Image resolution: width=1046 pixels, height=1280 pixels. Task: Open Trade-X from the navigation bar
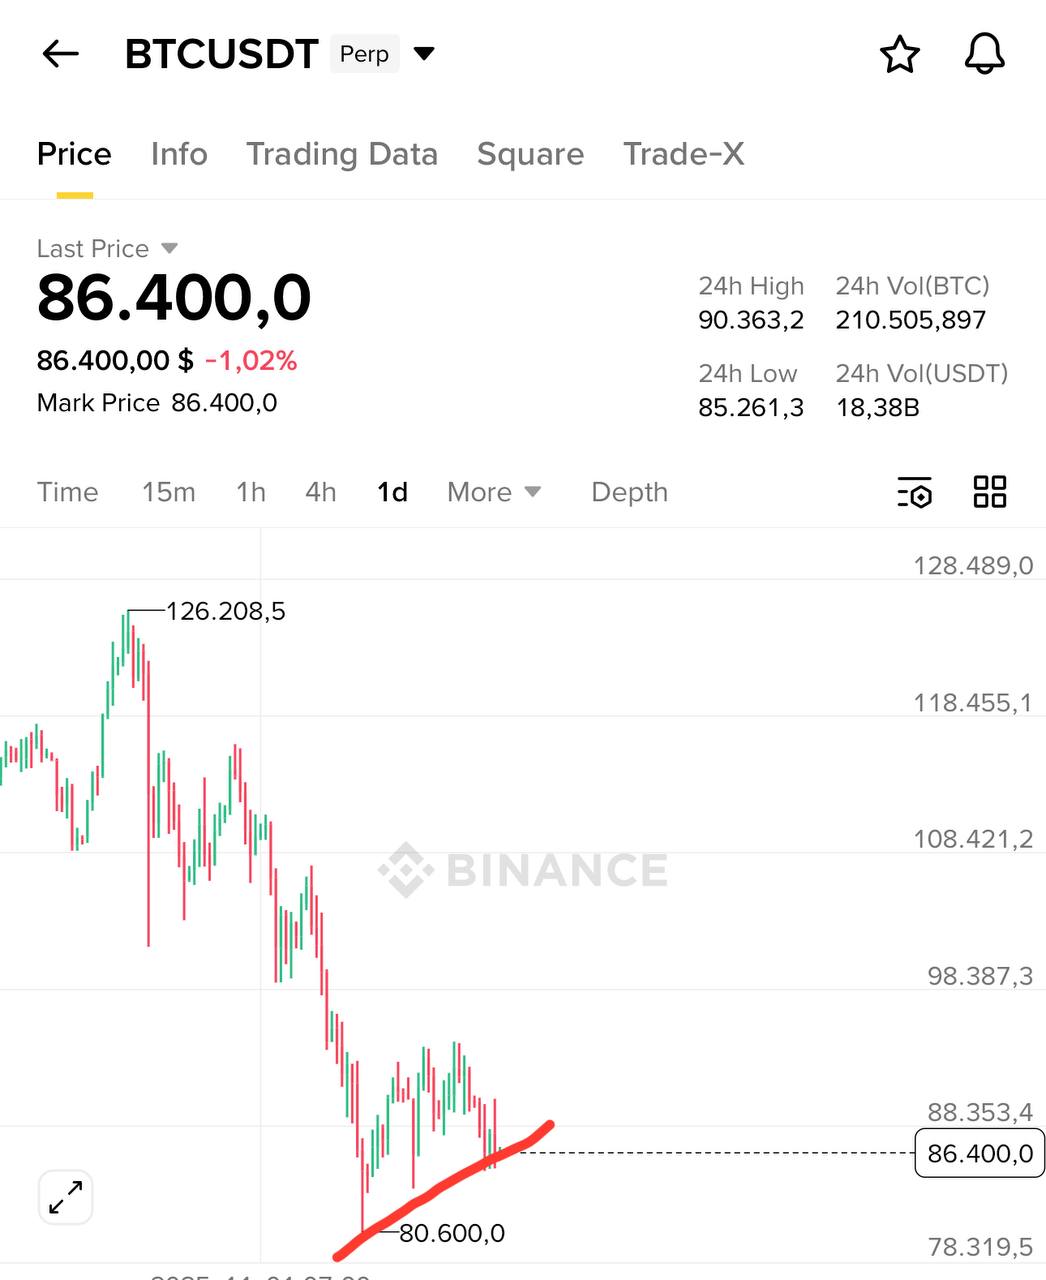click(x=684, y=154)
